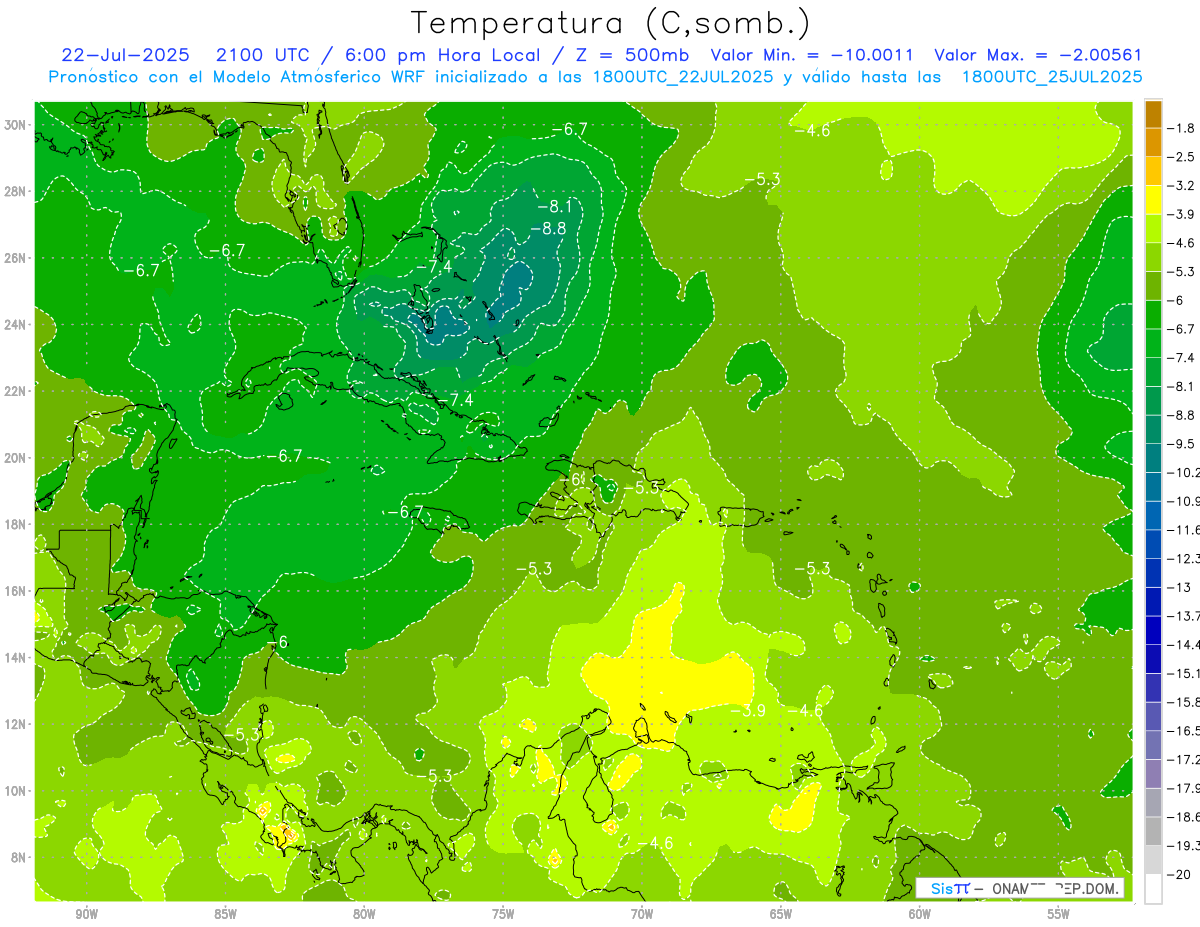Click the "18N" latitude axis label
This screenshot has width=1200, height=927.
tap(16, 524)
